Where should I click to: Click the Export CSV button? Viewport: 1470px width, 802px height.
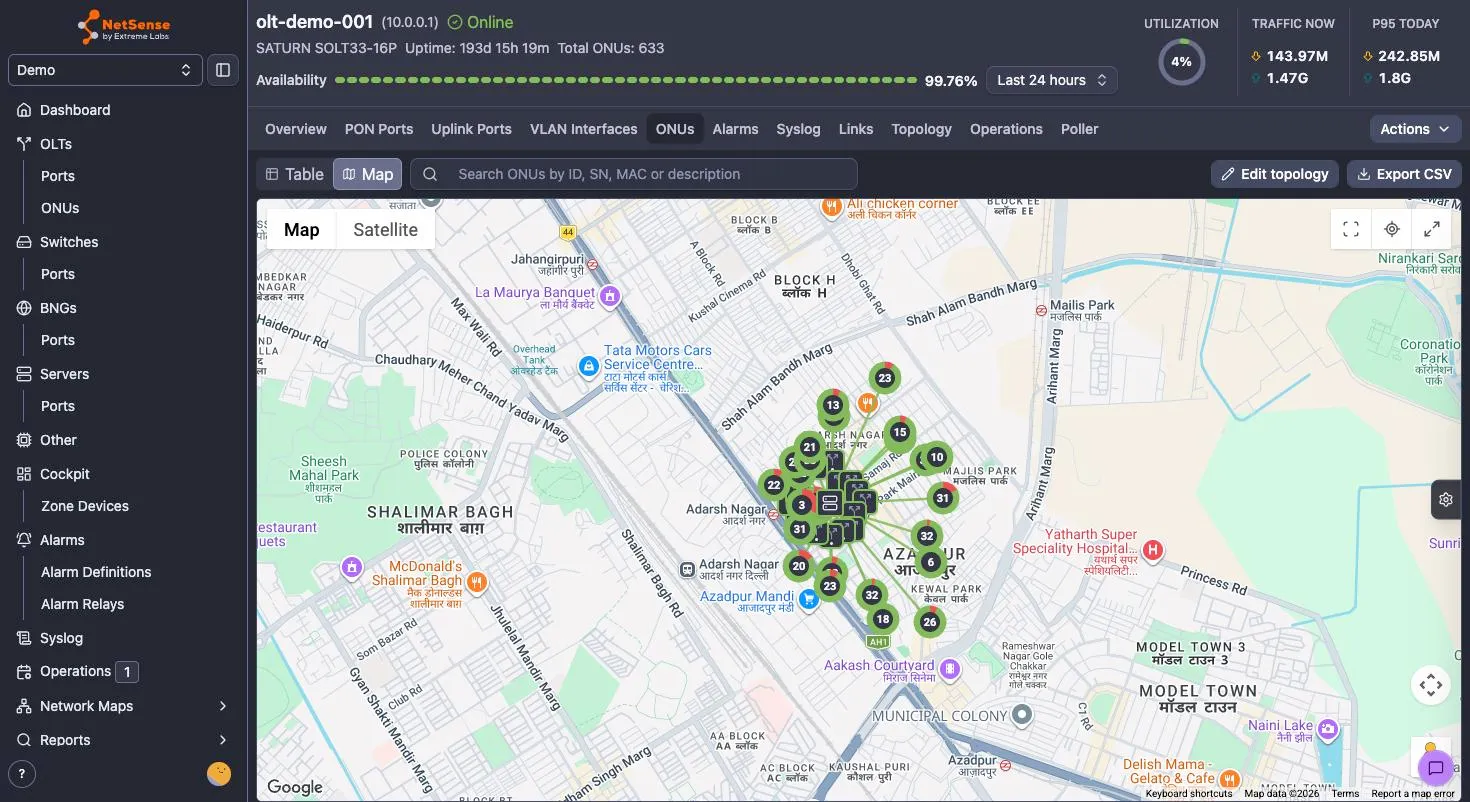tap(1404, 174)
